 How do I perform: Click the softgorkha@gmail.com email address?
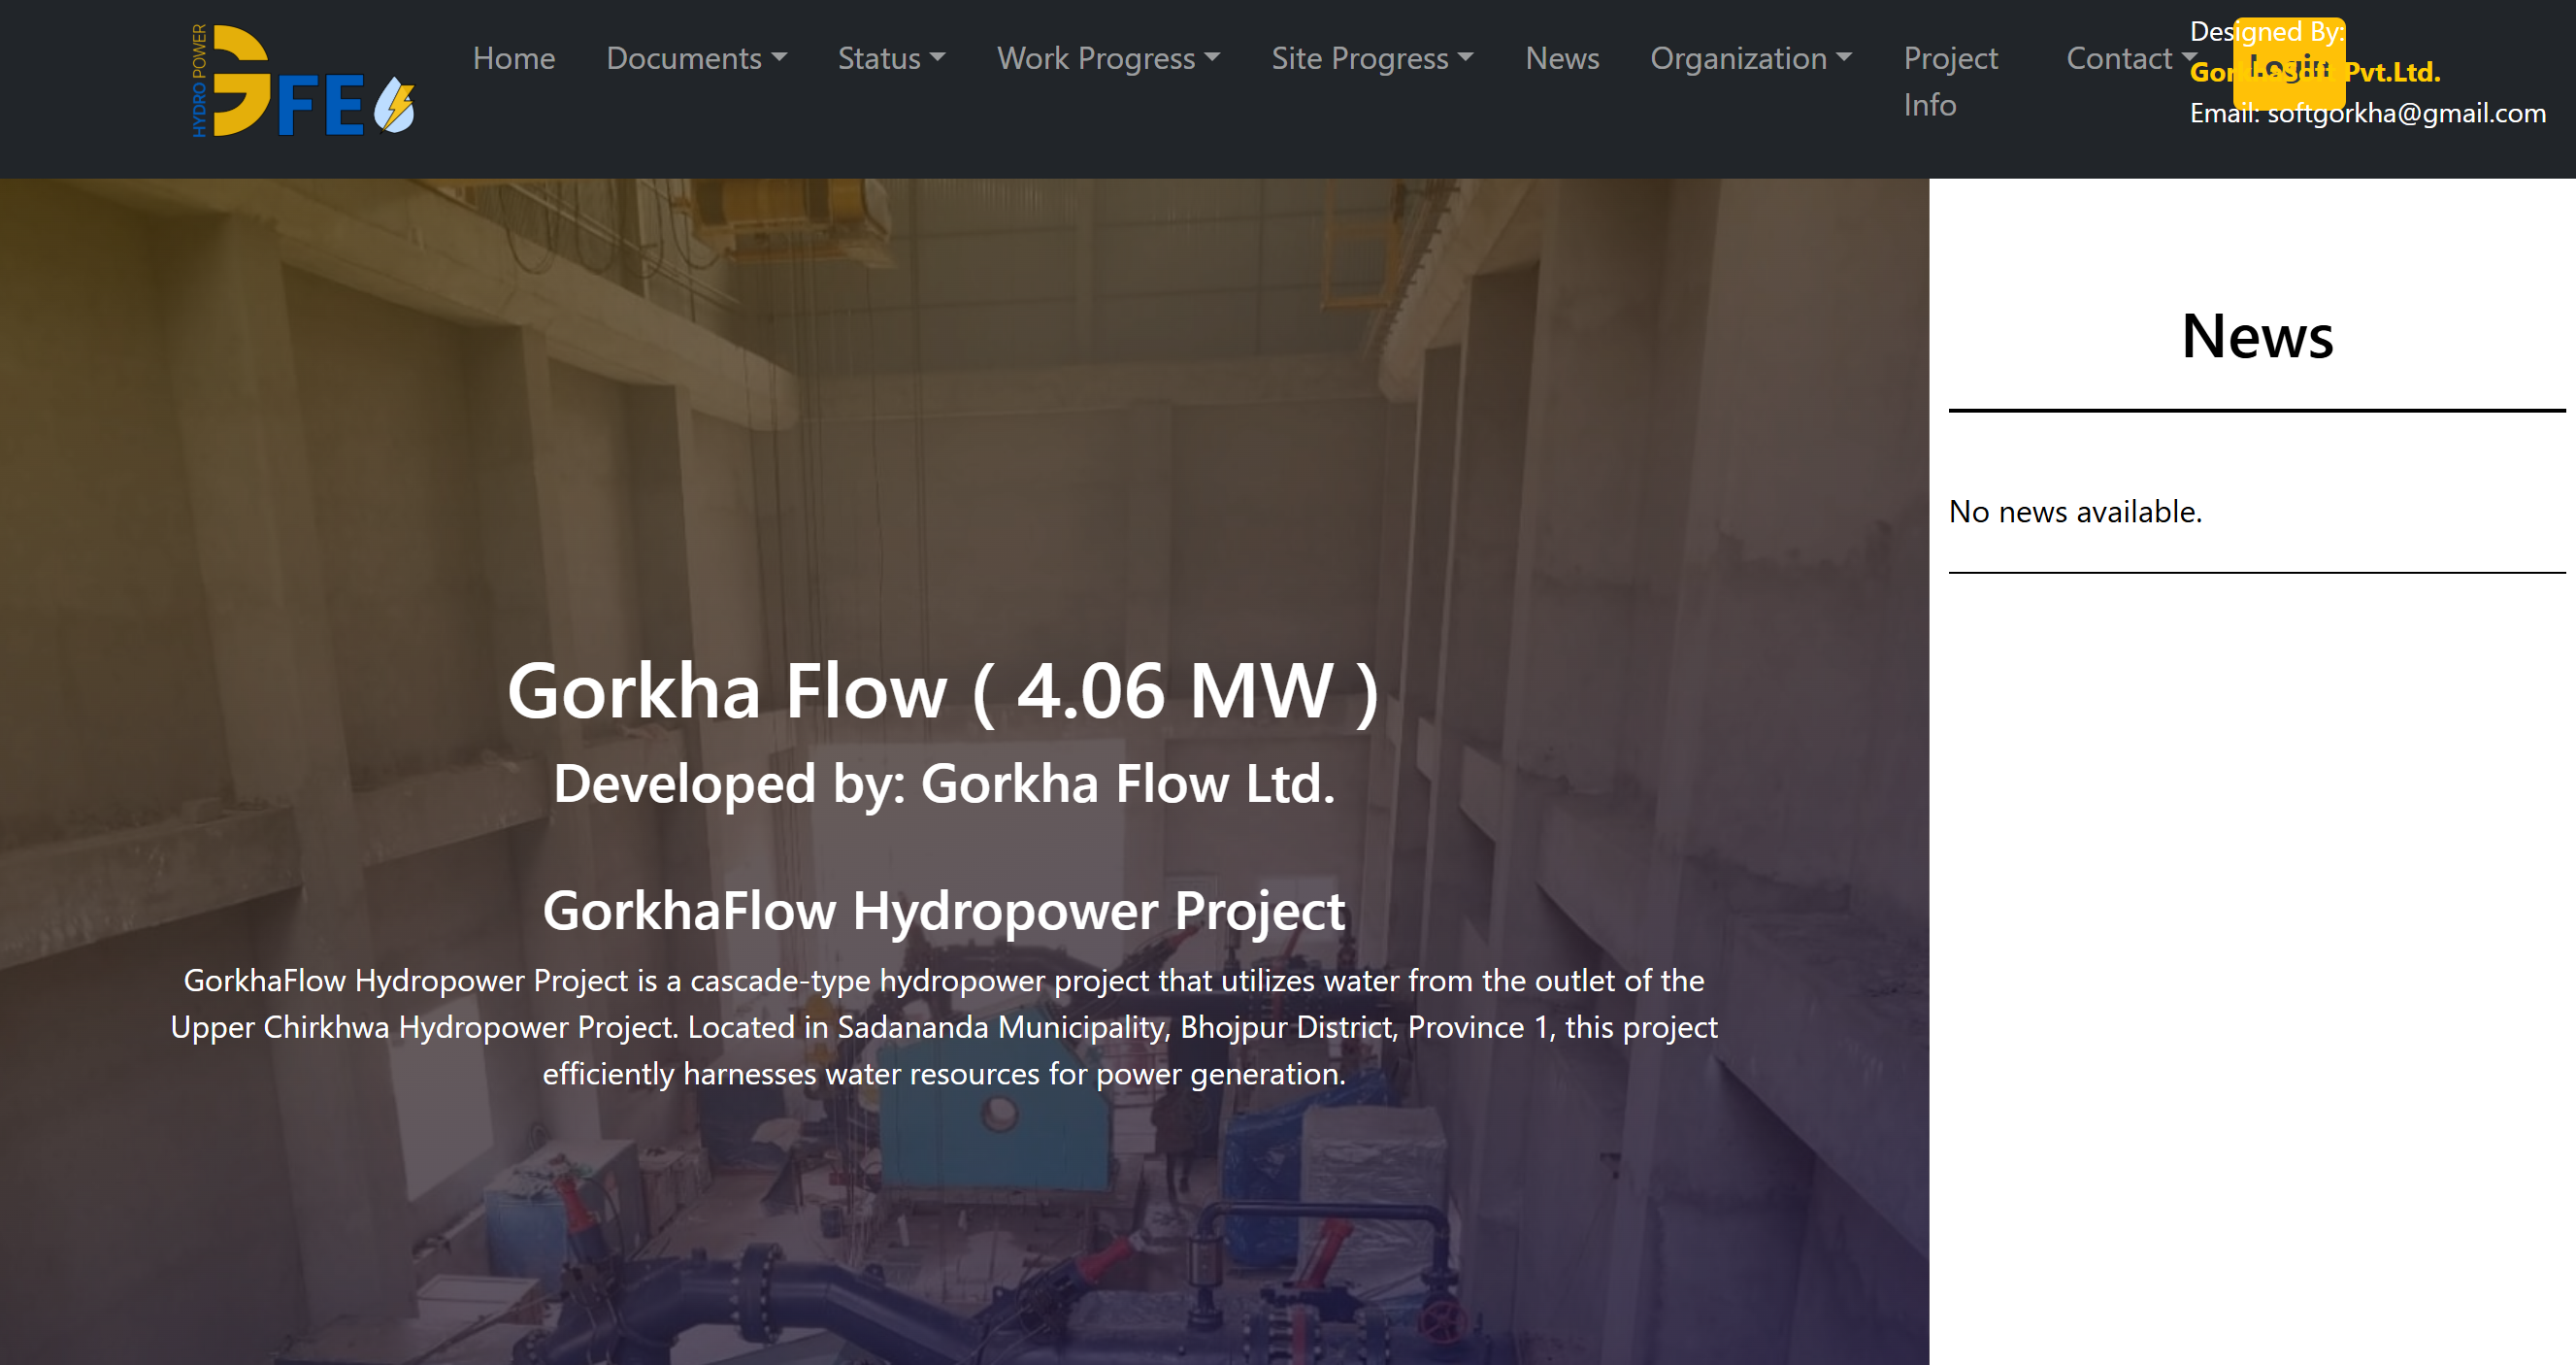point(2405,114)
